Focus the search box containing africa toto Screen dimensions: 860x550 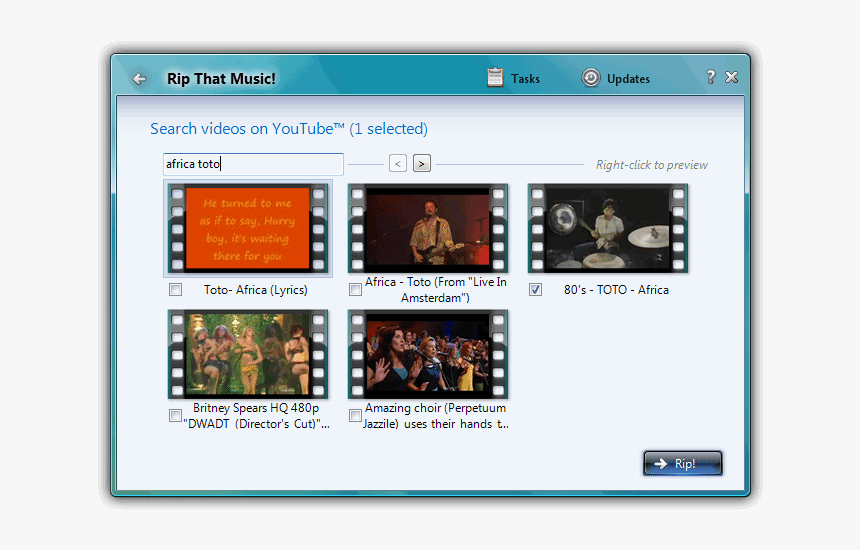coord(253,164)
